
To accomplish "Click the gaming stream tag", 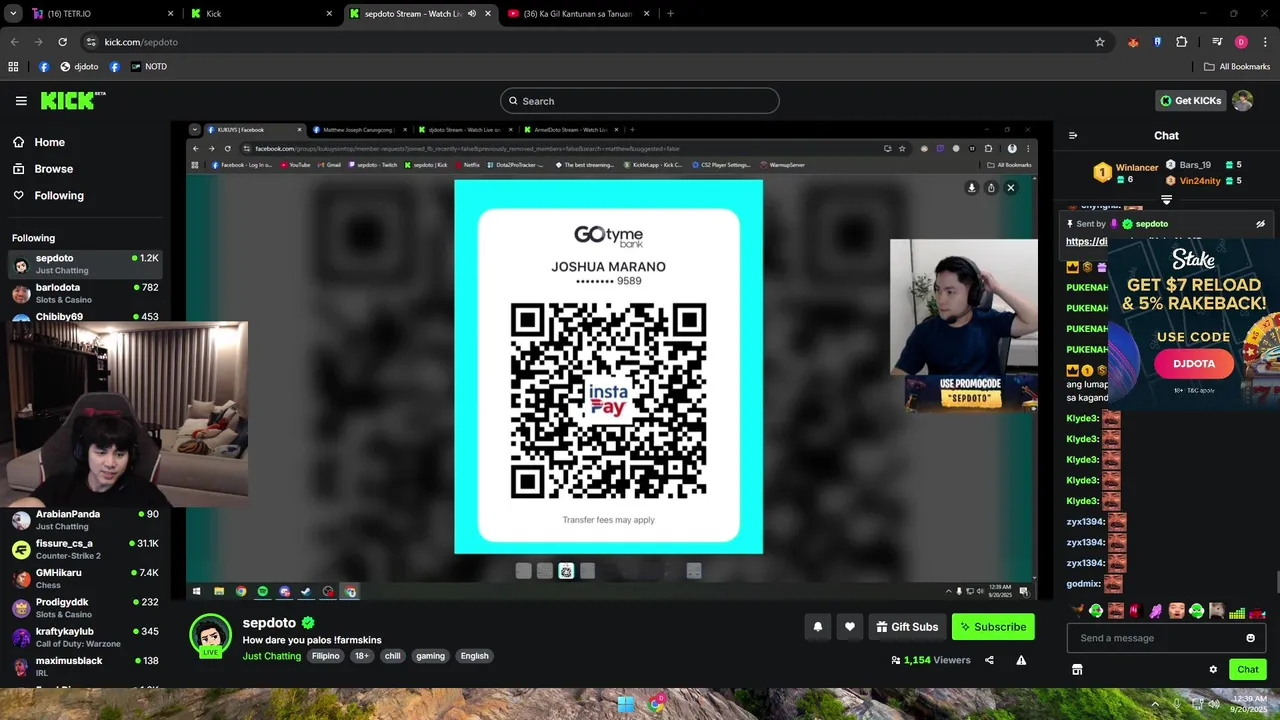I will (430, 656).
